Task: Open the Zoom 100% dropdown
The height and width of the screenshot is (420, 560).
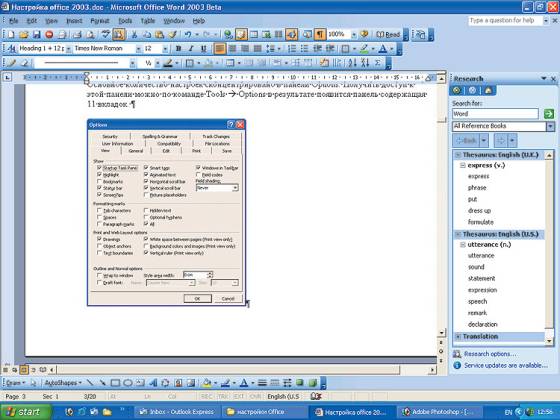Action: pyautogui.click(x=354, y=35)
